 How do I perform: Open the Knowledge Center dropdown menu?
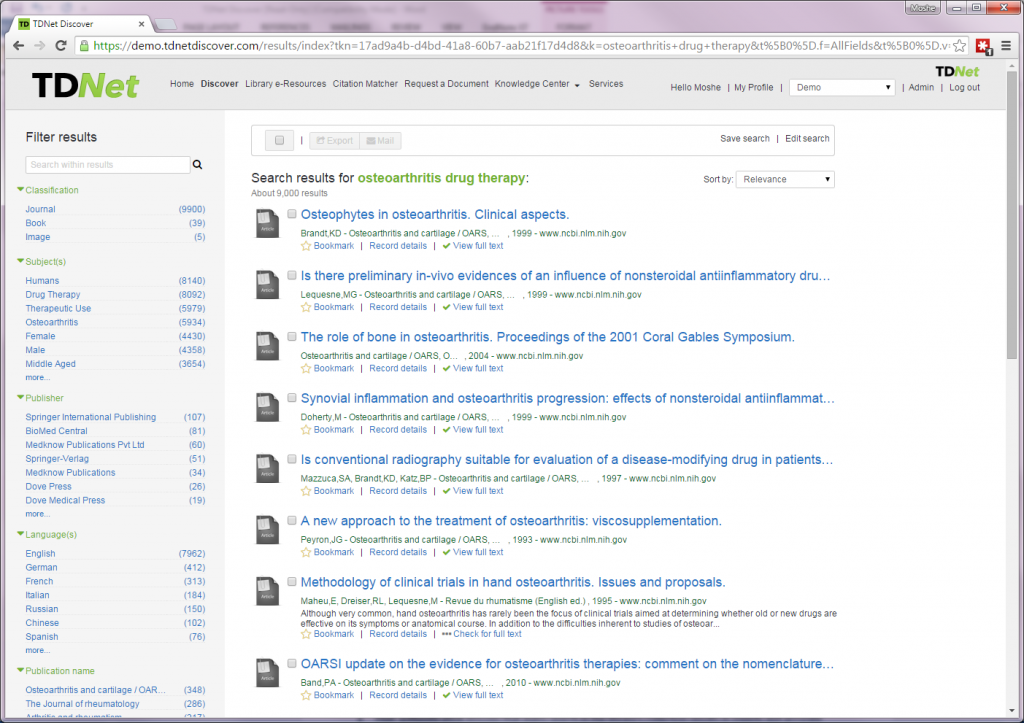tap(537, 84)
